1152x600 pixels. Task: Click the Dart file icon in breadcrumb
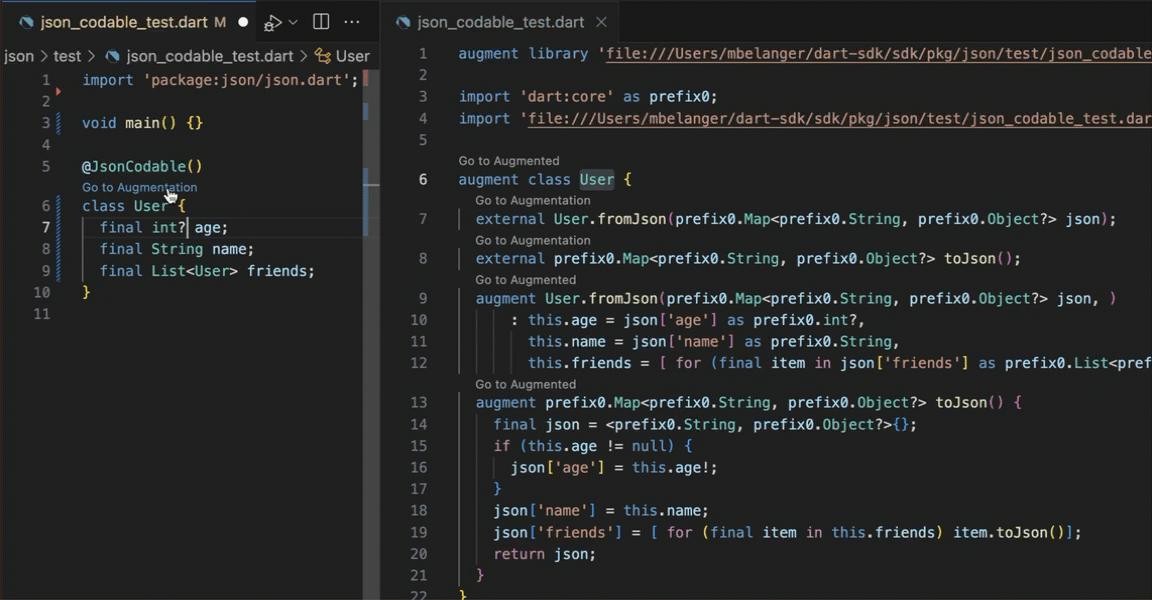tap(113, 56)
